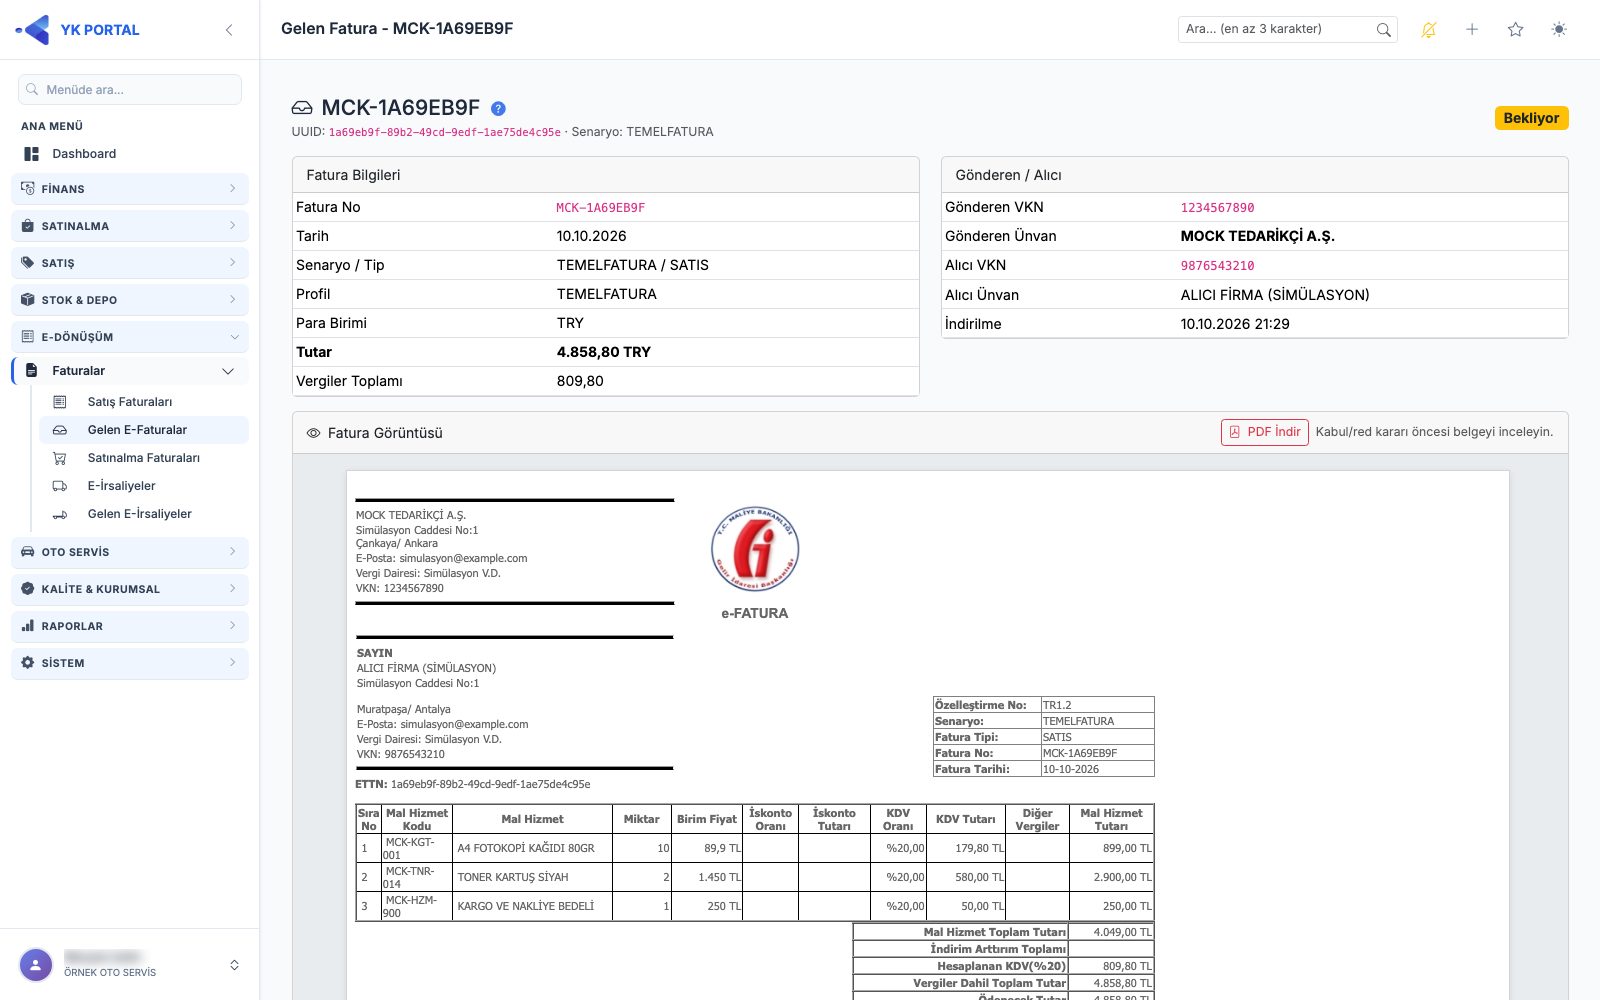1600x1000 pixels.
Task: Click the favorites star icon
Action: tap(1516, 30)
